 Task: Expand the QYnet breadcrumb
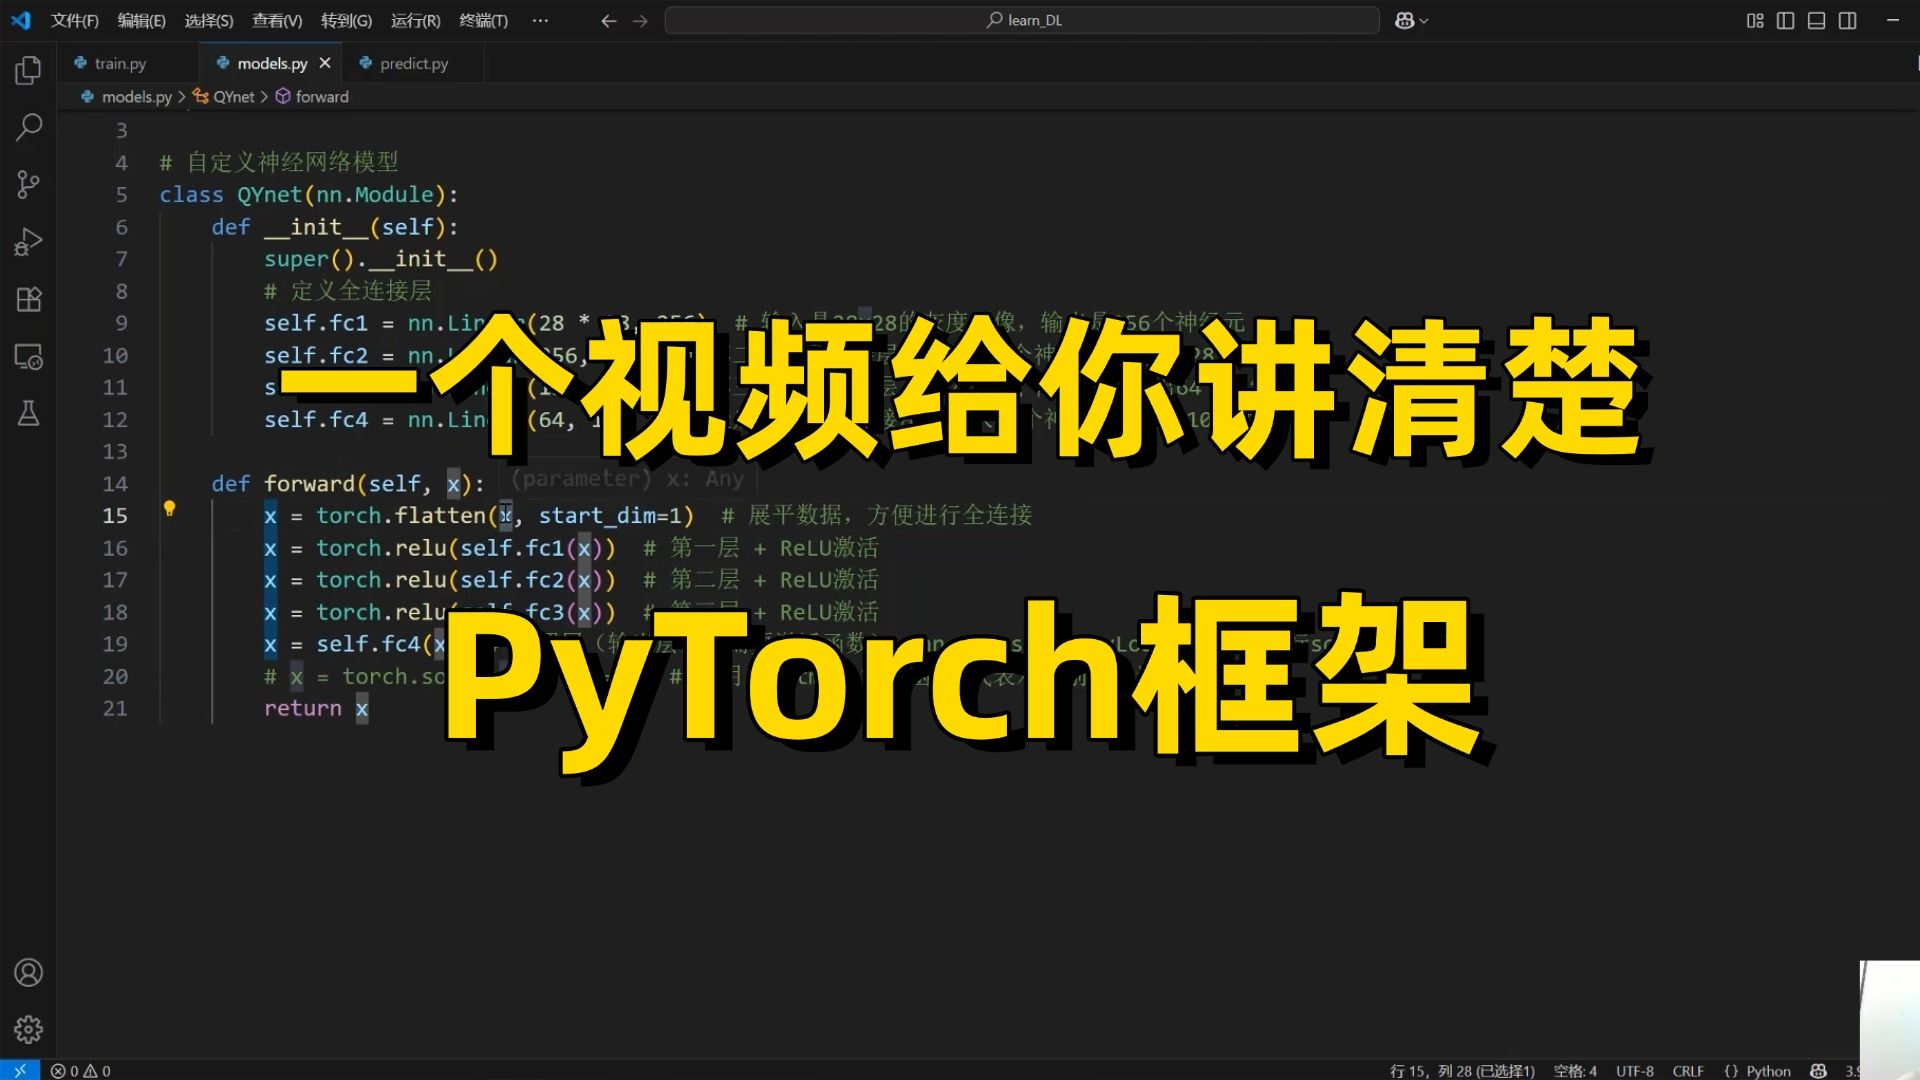pos(233,97)
